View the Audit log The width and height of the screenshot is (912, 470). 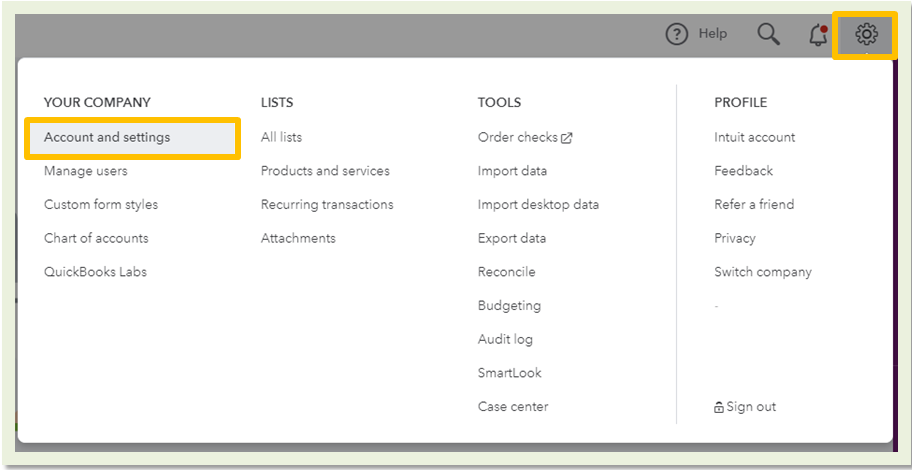pyautogui.click(x=505, y=339)
